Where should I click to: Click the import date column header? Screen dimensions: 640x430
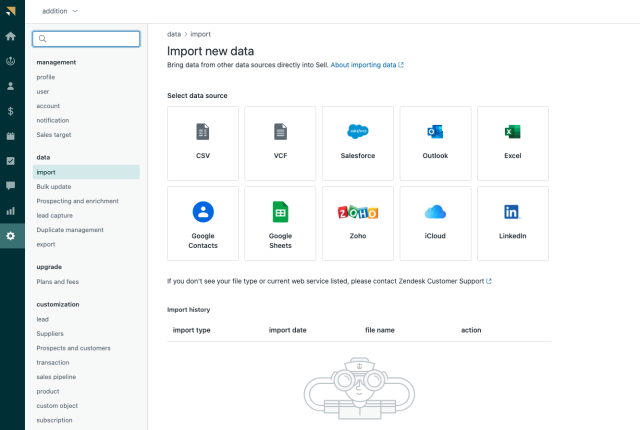coord(287,330)
